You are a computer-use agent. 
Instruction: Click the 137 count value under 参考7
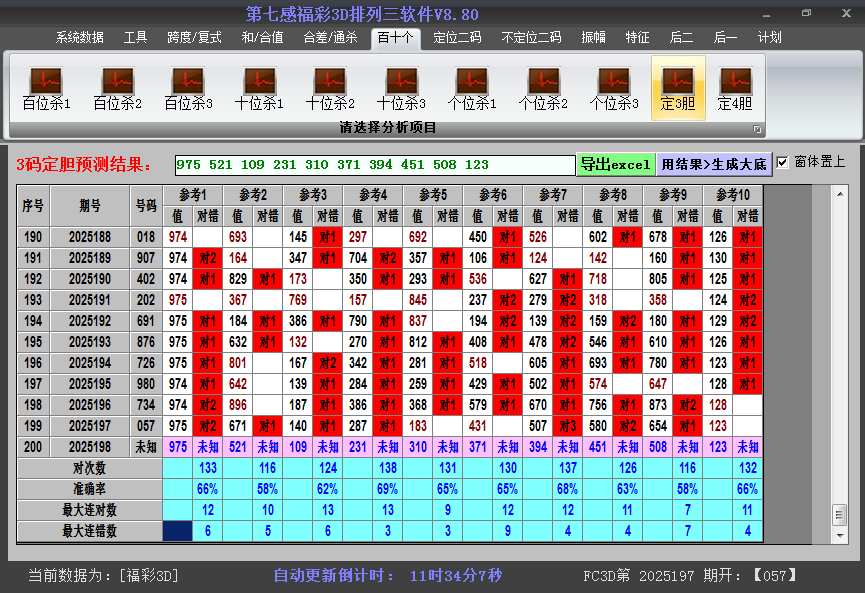tap(568, 468)
